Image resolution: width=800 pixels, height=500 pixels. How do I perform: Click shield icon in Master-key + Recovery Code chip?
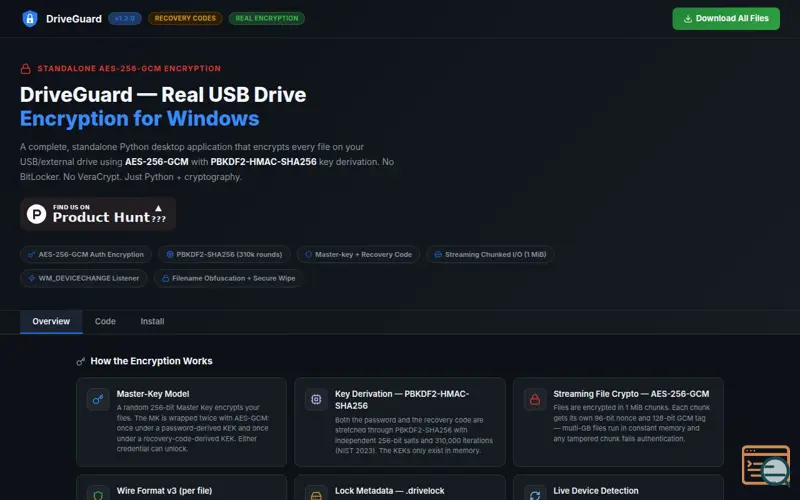(x=309, y=254)
